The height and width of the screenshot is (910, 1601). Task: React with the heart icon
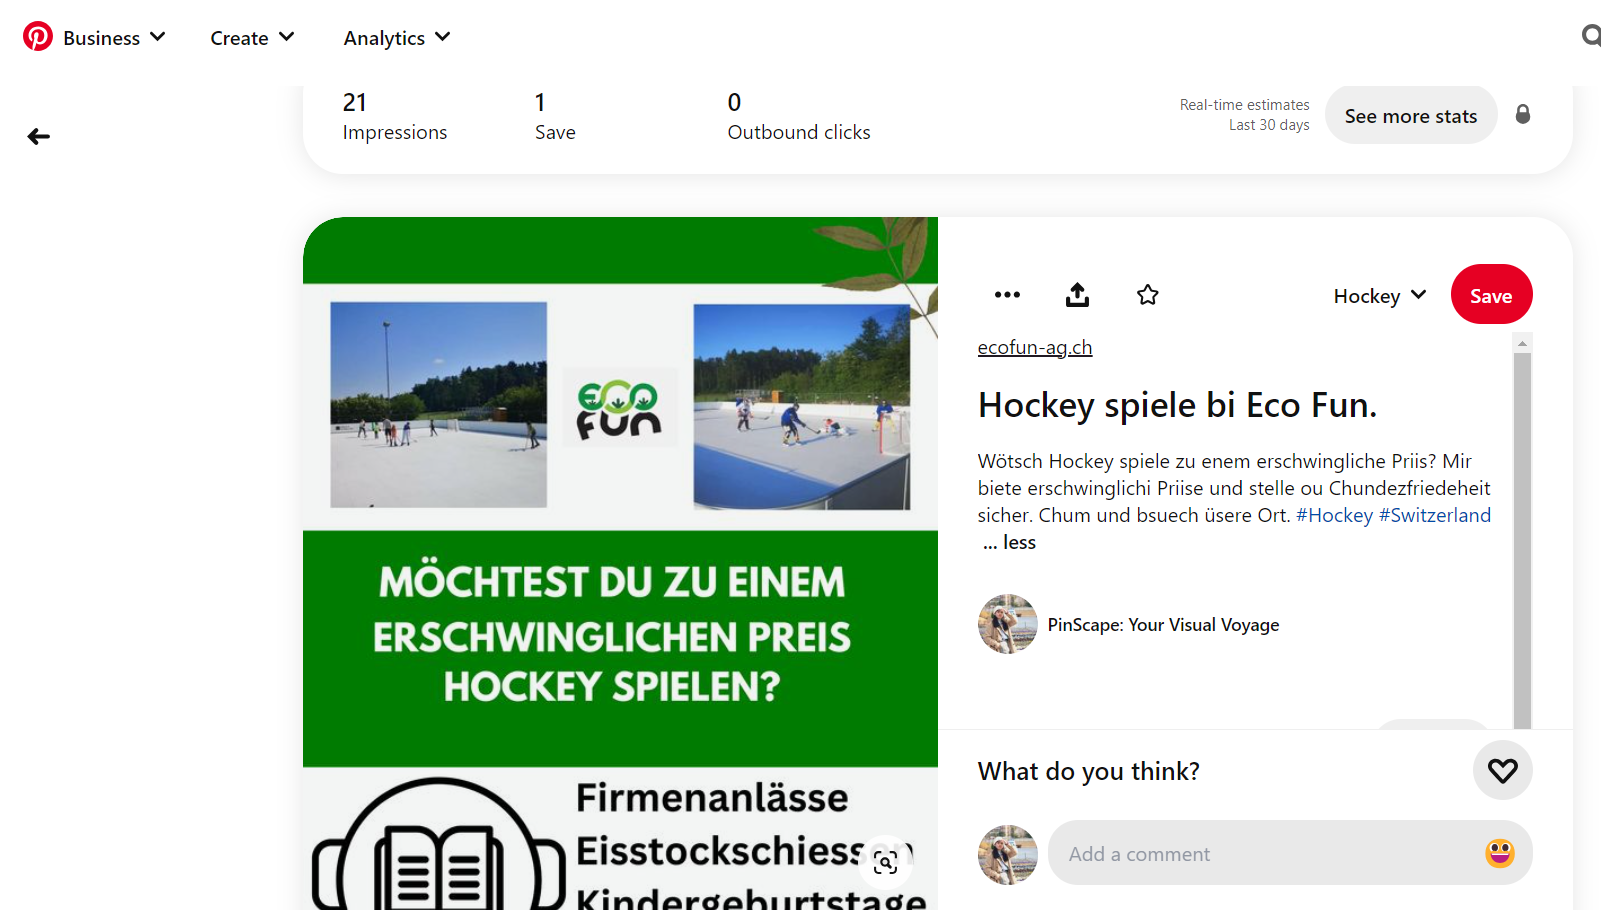pos(1503,771)
